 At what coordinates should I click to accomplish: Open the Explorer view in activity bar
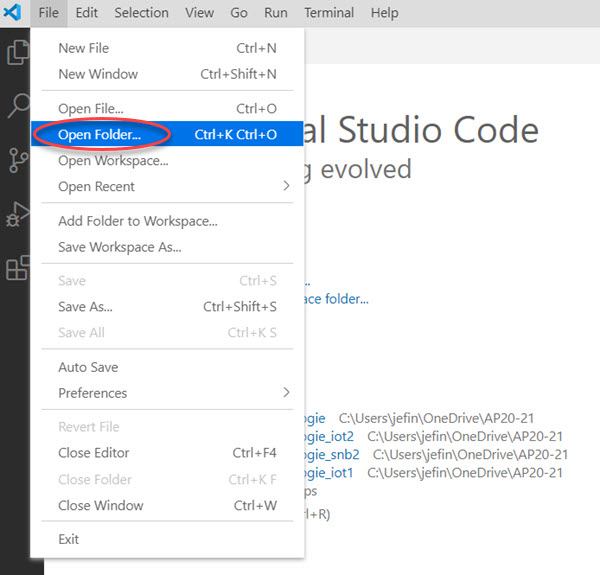coord(18,52)
